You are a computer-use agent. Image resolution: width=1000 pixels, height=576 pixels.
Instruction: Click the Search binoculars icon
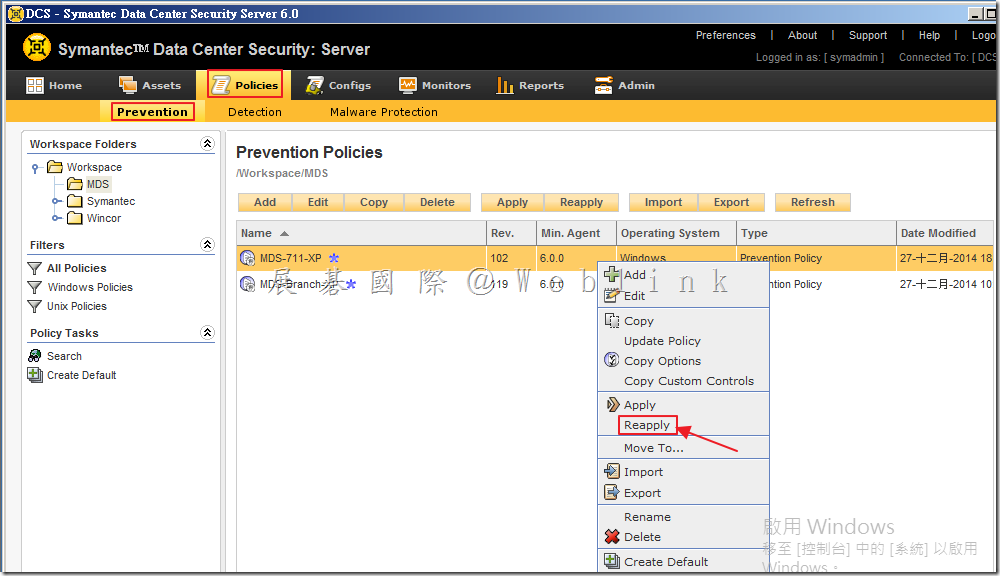(34, 355)
